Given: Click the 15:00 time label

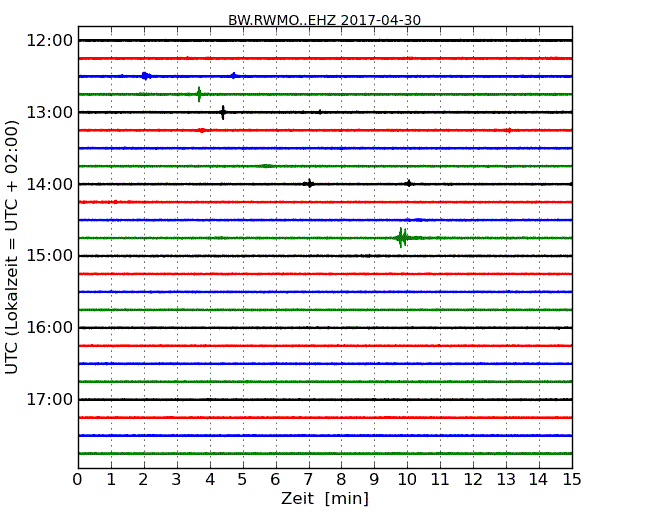Looking at the screenshot, I should [49, 256].
